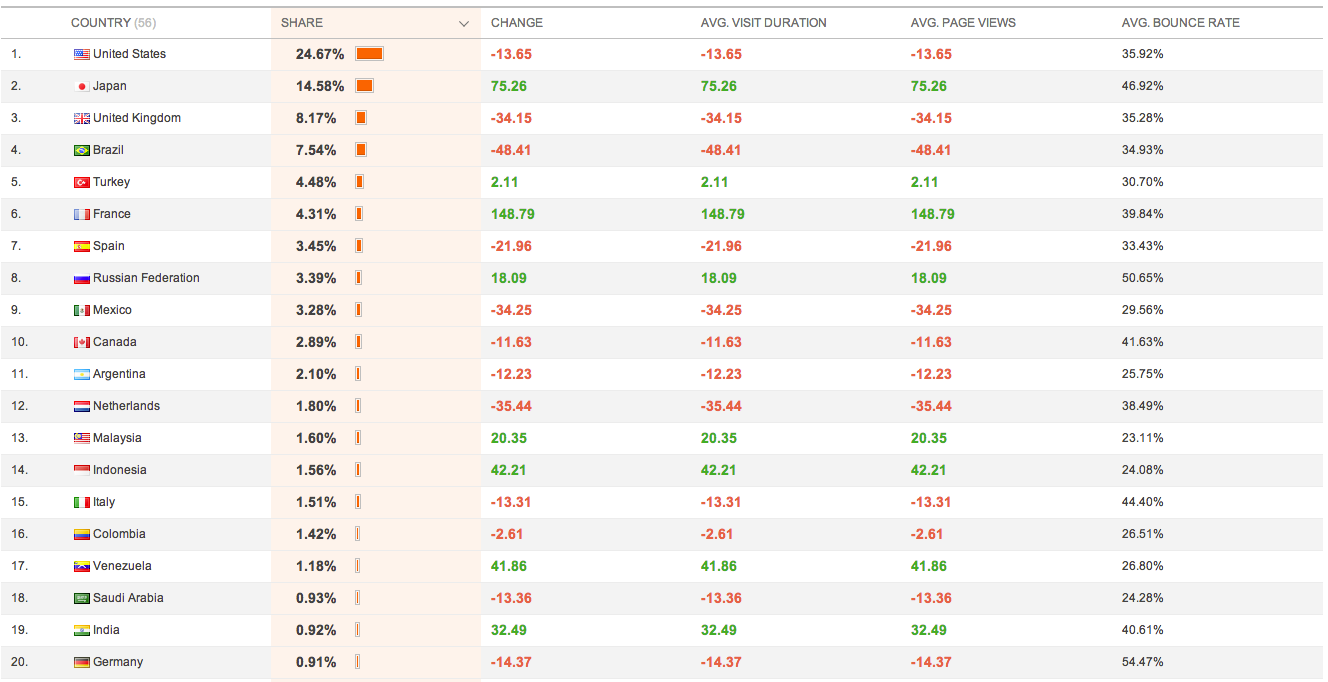Click the 14.58% share value

tap(320, 86)
